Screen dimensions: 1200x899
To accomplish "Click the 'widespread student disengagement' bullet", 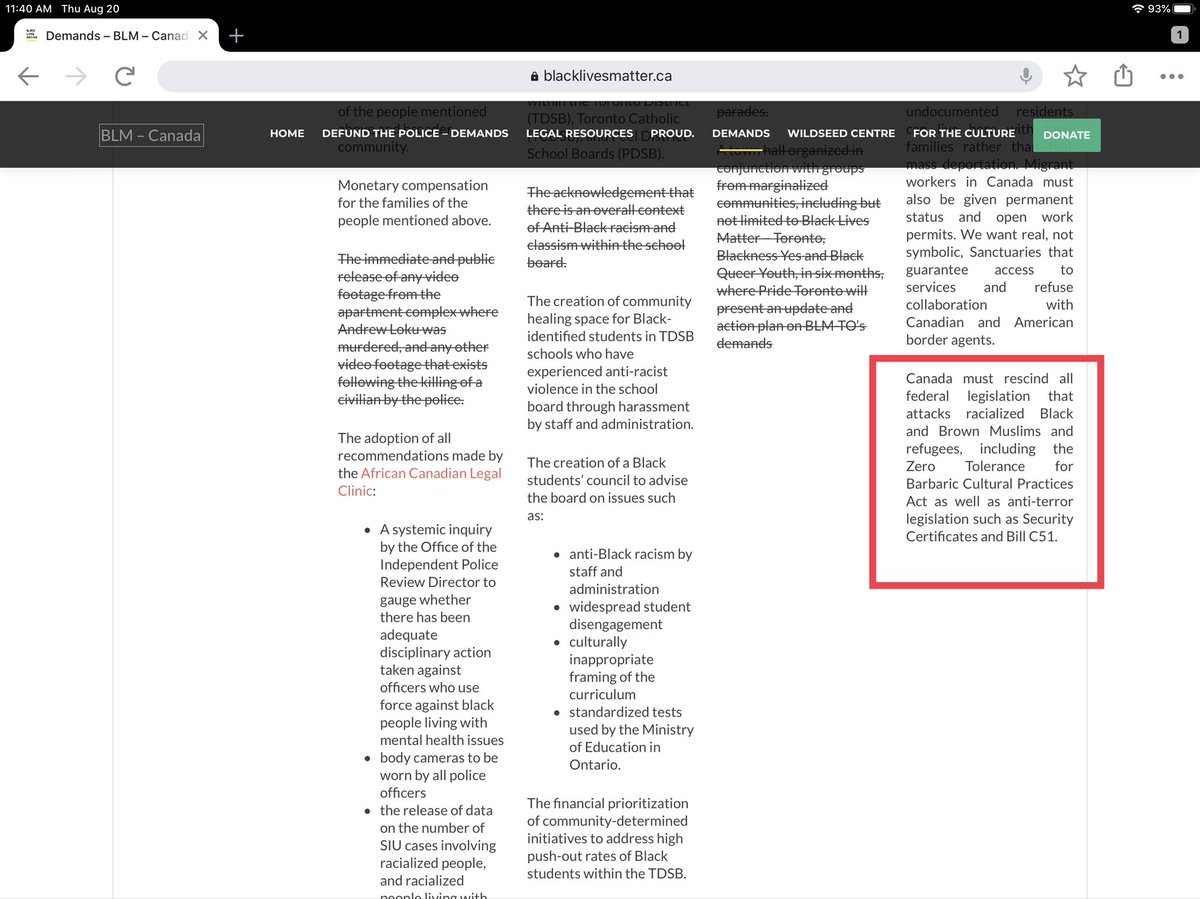I will tap(630, 615).
